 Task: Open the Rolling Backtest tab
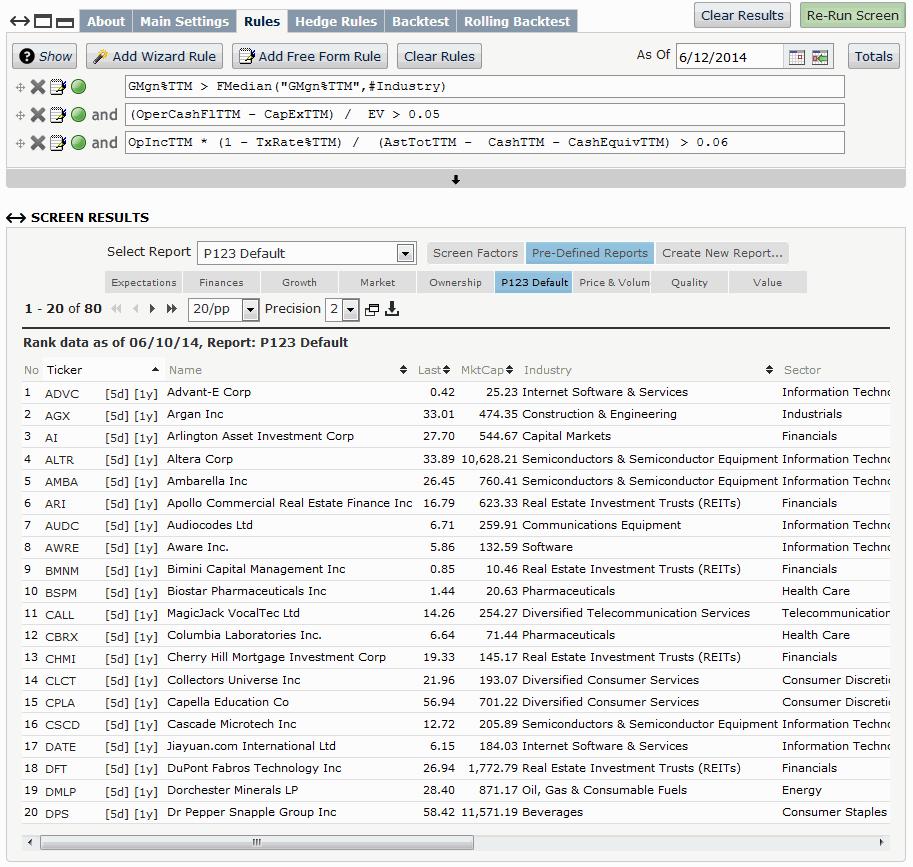tap(517, 22)
